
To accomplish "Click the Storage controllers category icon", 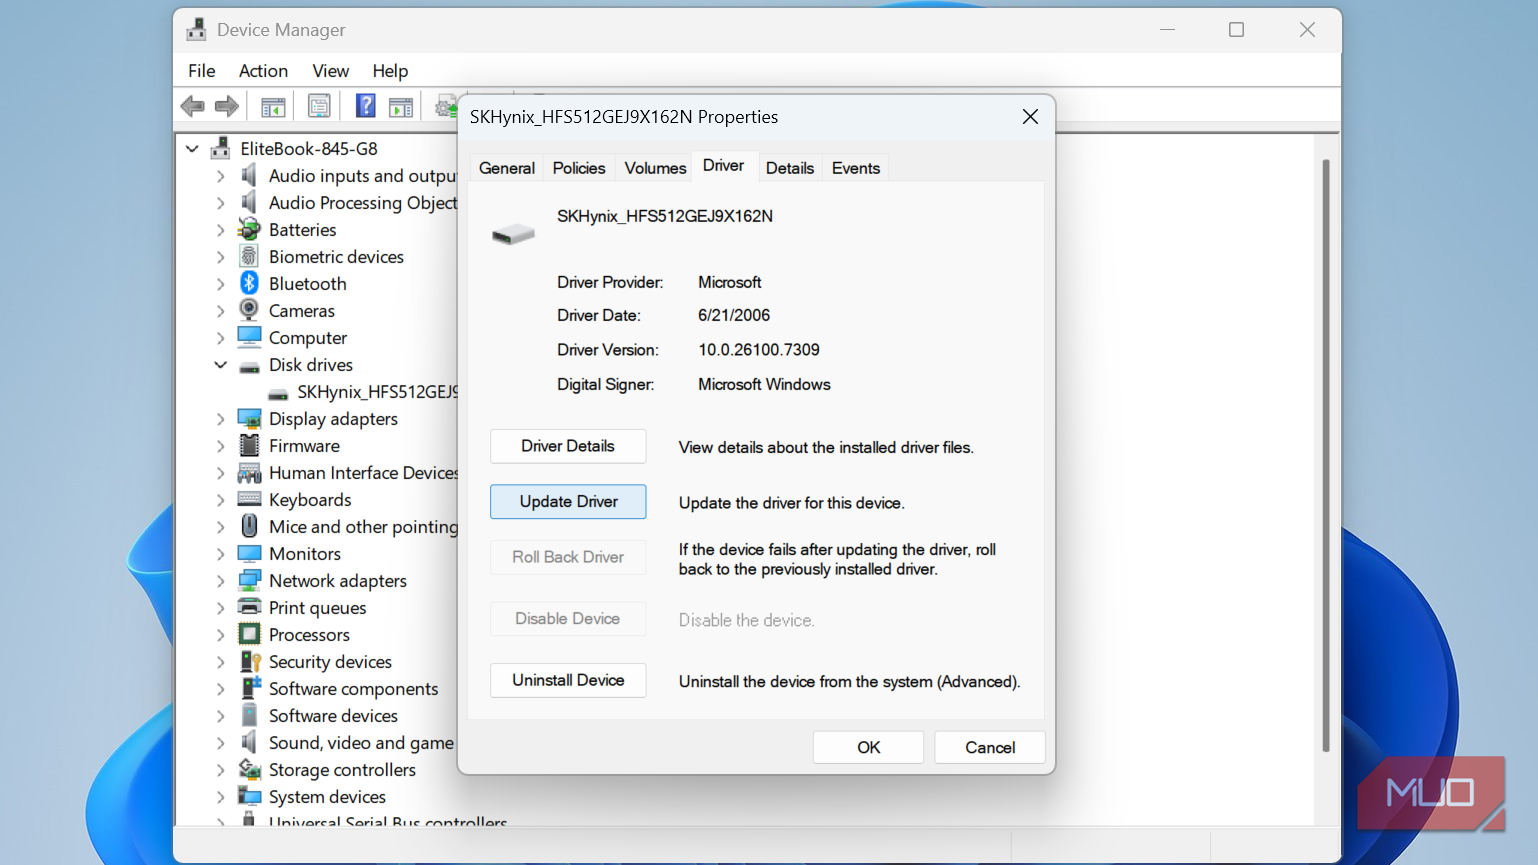I will 249,770.
